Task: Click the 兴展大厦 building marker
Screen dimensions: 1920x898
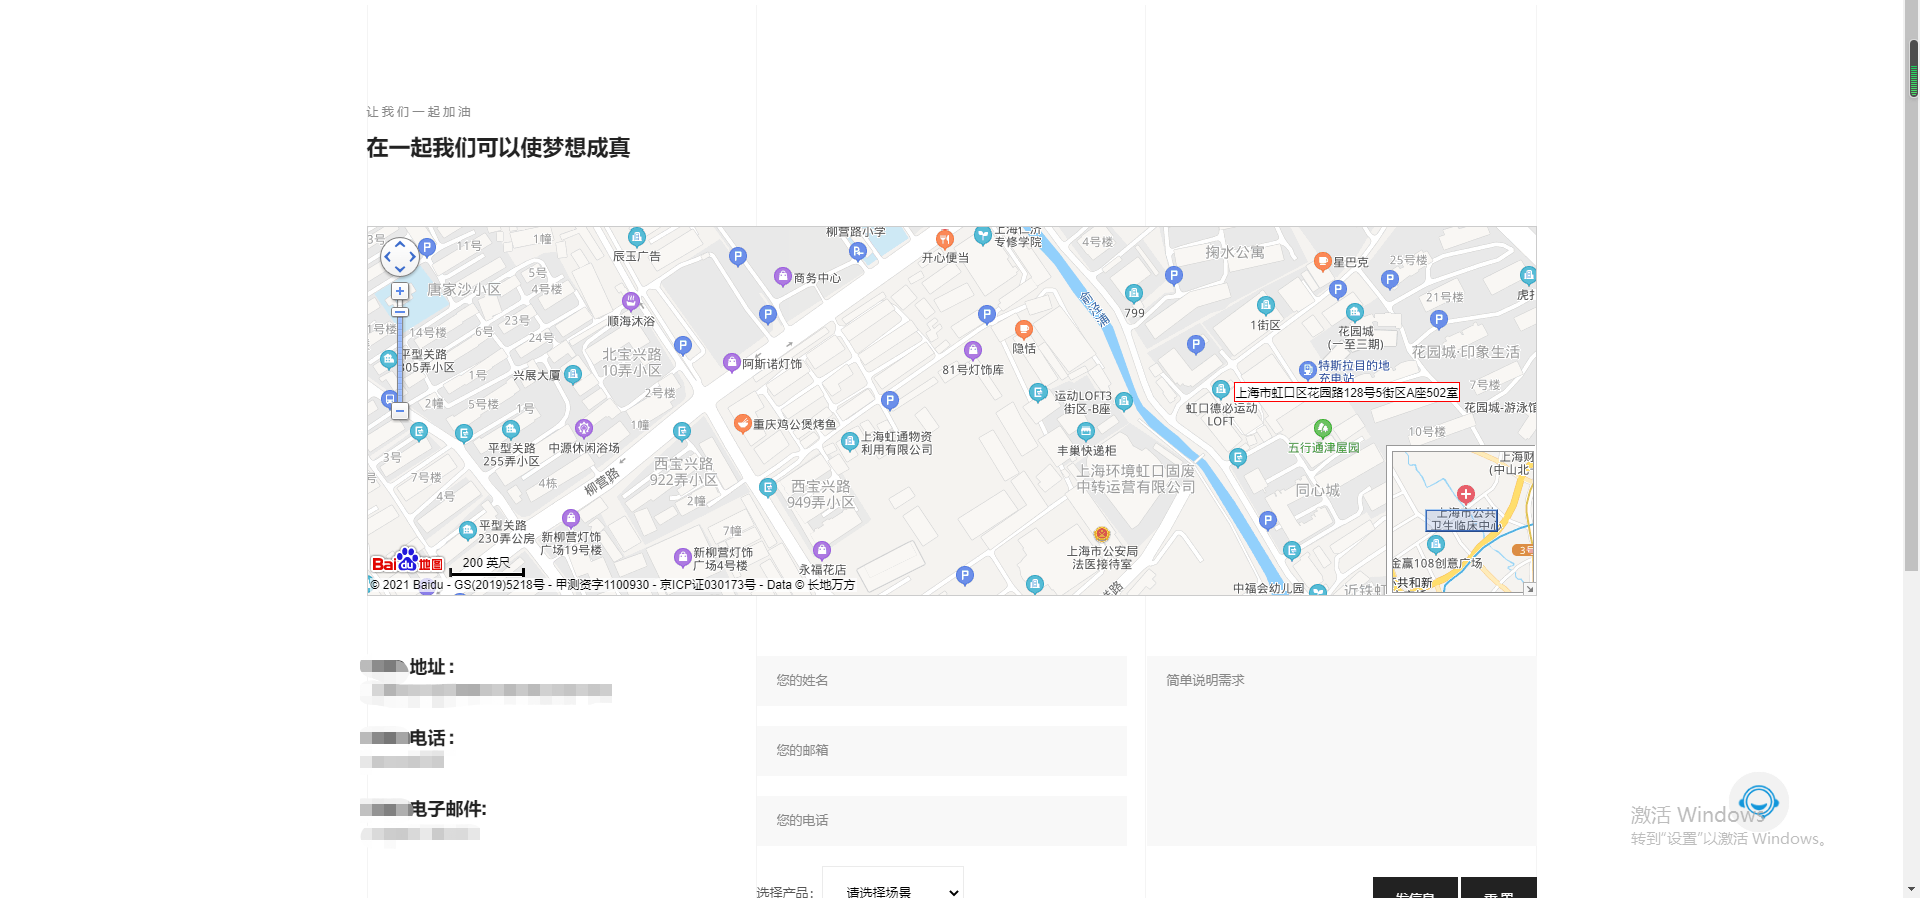Action: coord(573,375)
